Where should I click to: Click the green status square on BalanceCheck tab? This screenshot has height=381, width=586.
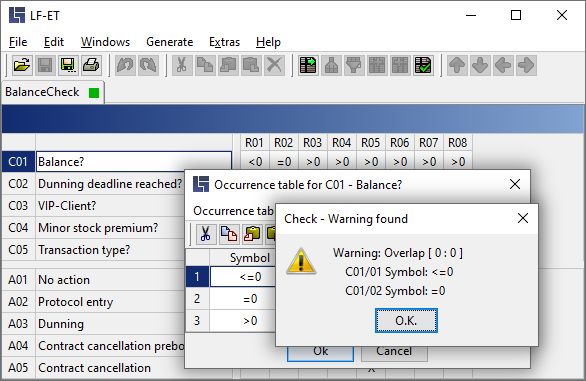[94, 93]
